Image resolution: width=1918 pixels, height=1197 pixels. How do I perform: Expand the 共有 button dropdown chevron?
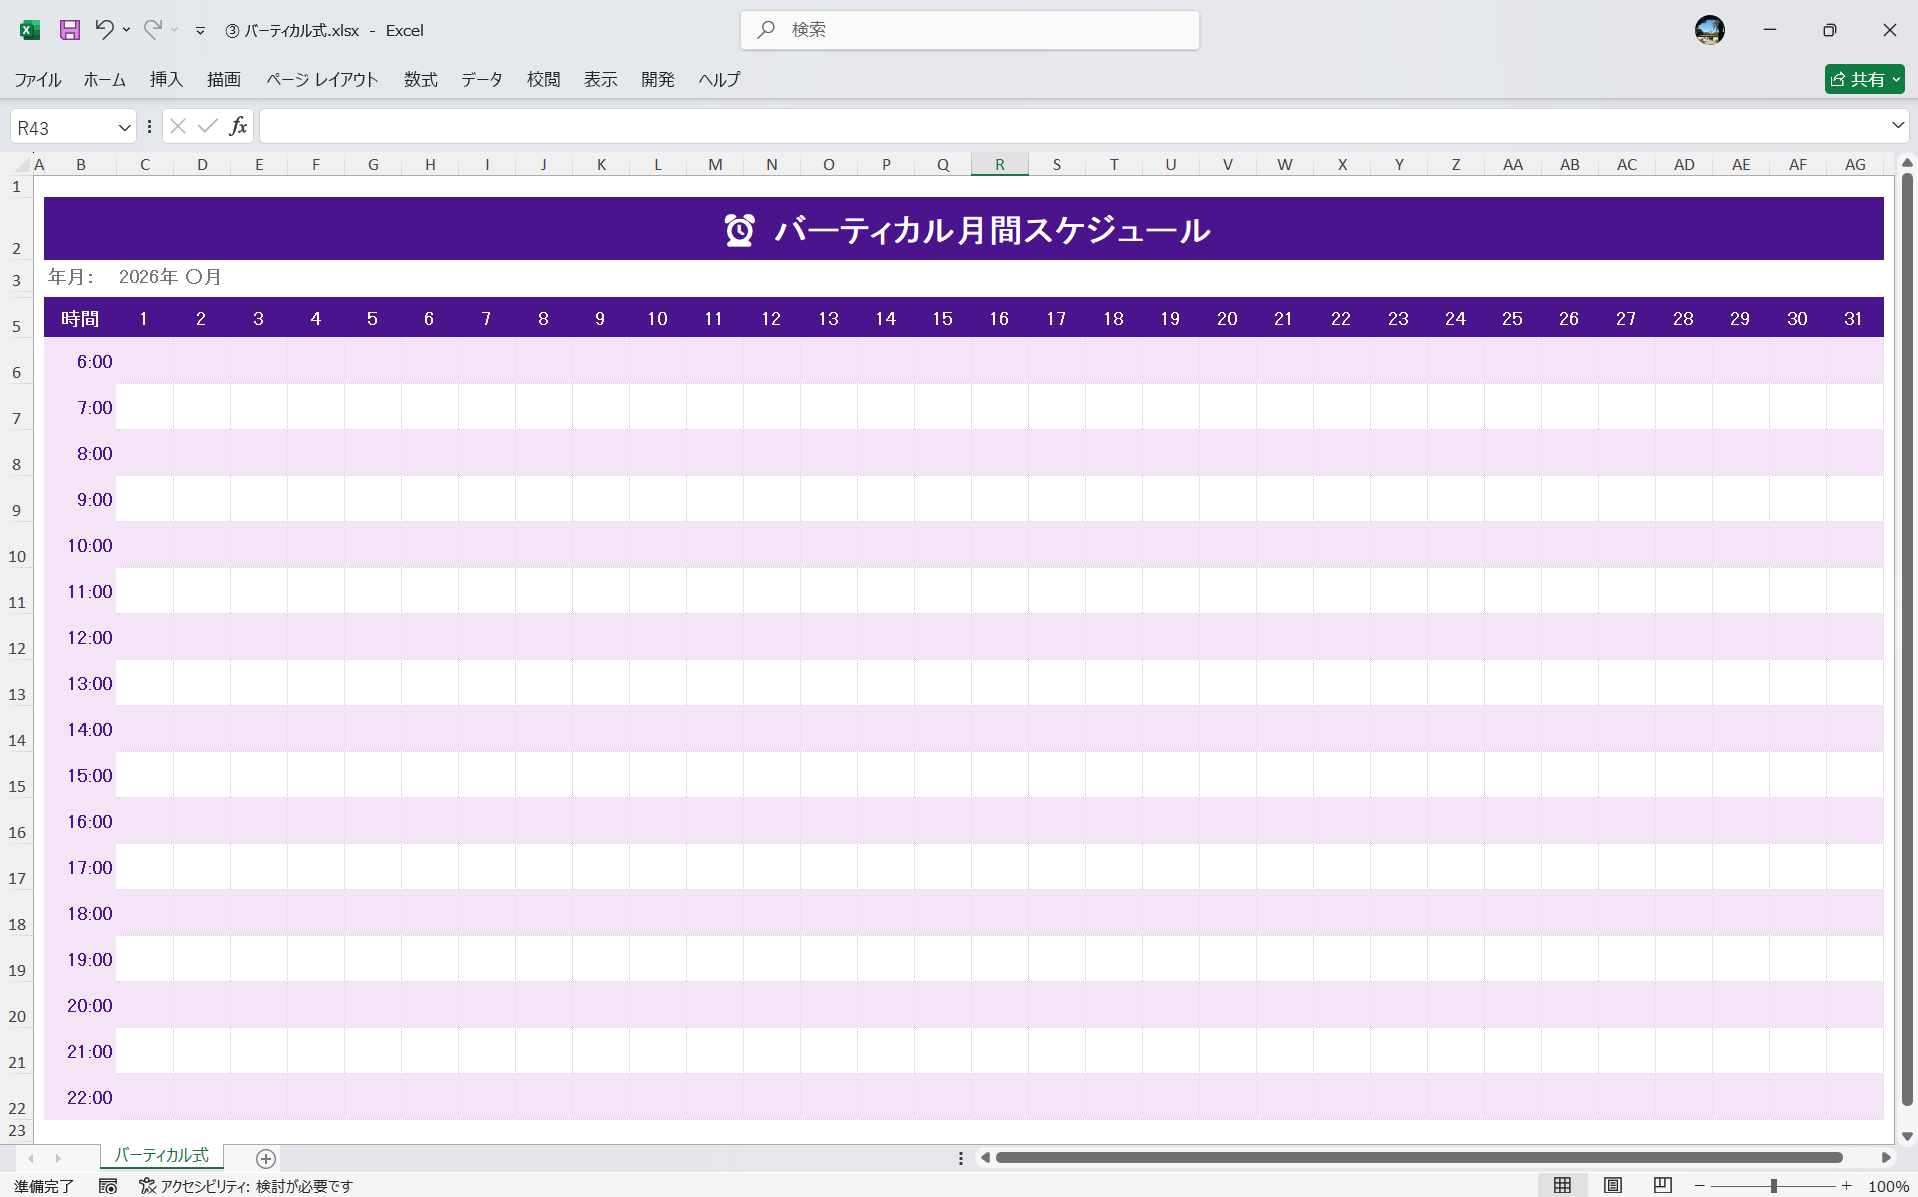click(x=1897, y=79)
